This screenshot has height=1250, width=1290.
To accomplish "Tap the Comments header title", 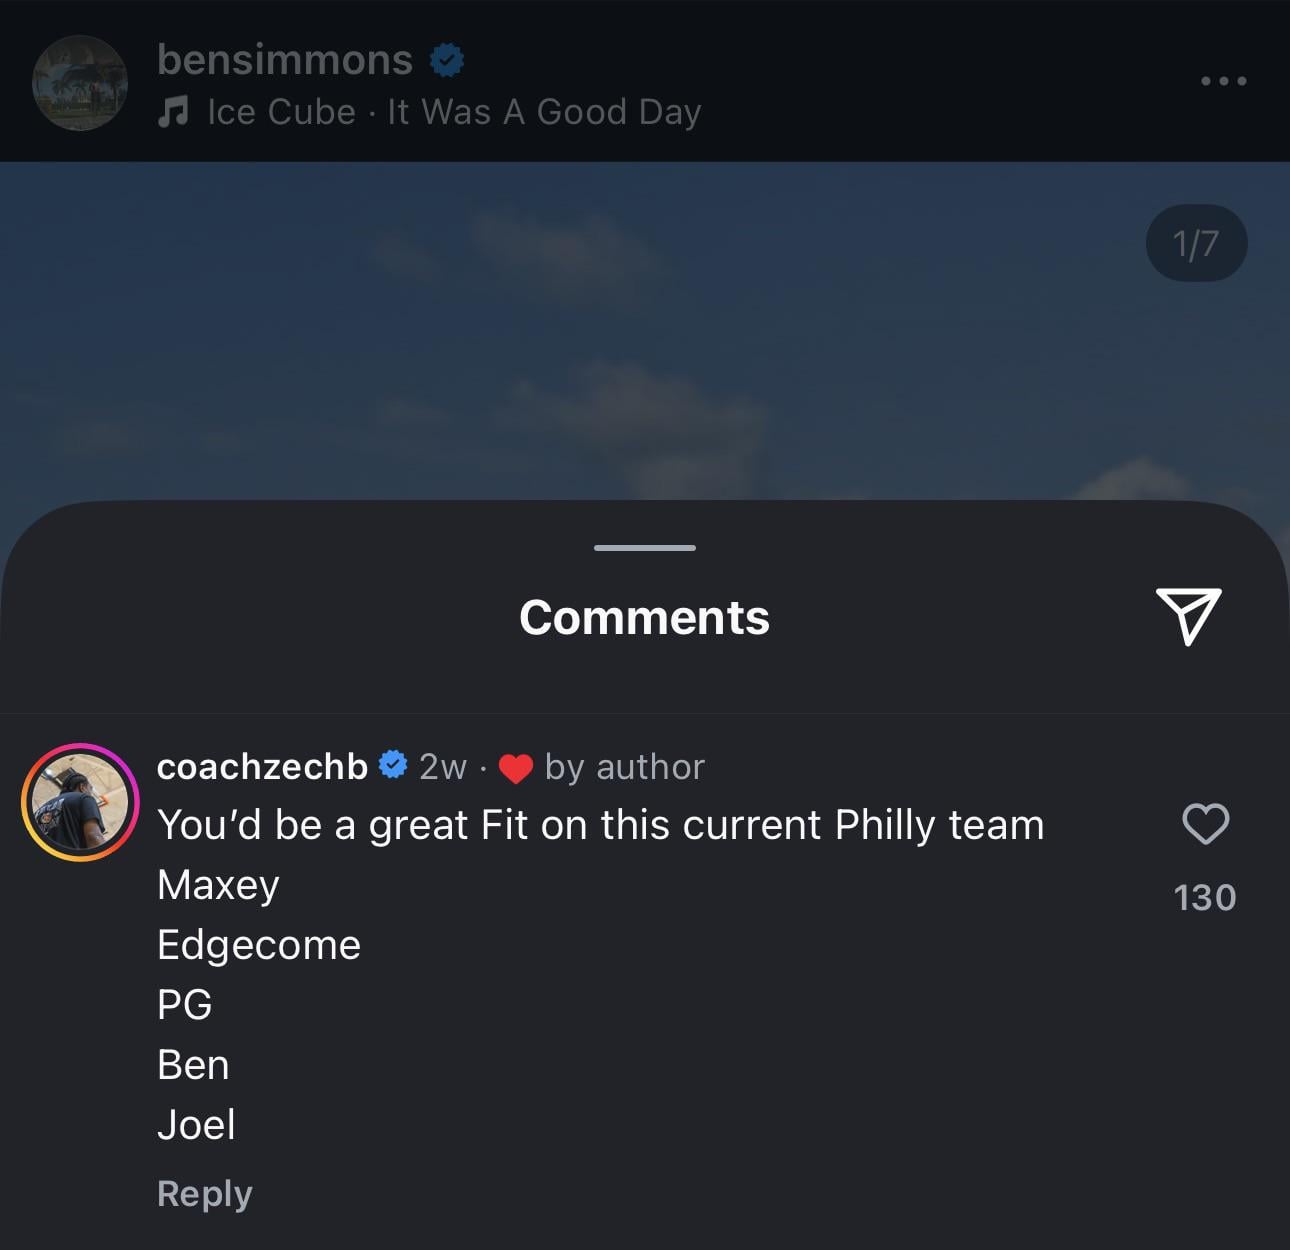I will pos(645,617).
